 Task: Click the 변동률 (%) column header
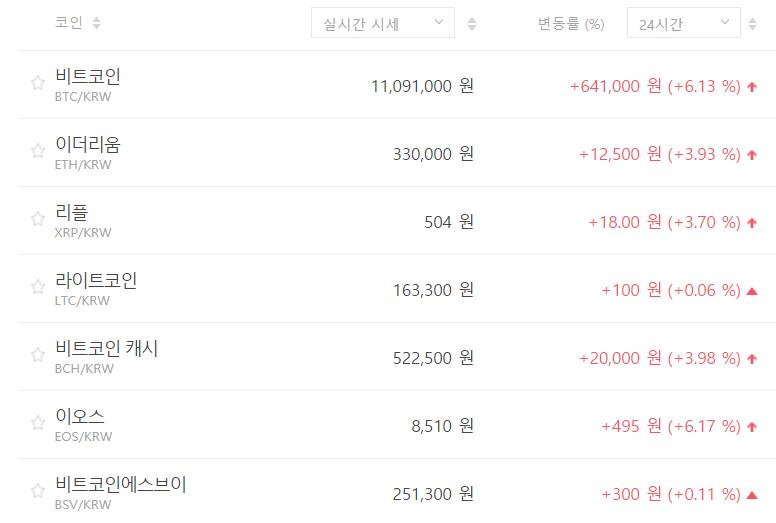pos(571,23)
